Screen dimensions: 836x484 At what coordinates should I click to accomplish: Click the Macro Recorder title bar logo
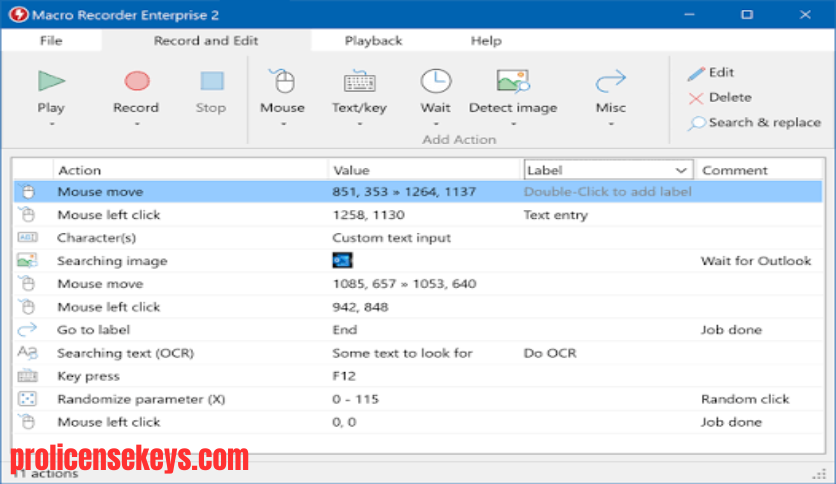19,14
